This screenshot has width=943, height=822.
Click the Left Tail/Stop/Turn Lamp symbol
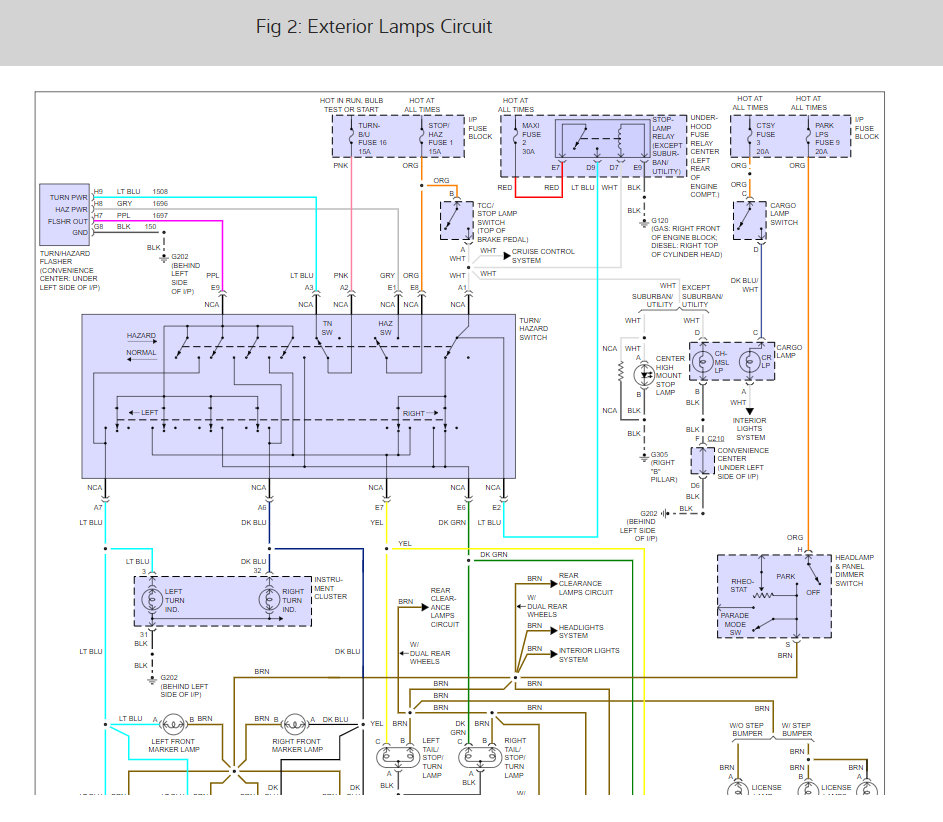coord(398,756)
